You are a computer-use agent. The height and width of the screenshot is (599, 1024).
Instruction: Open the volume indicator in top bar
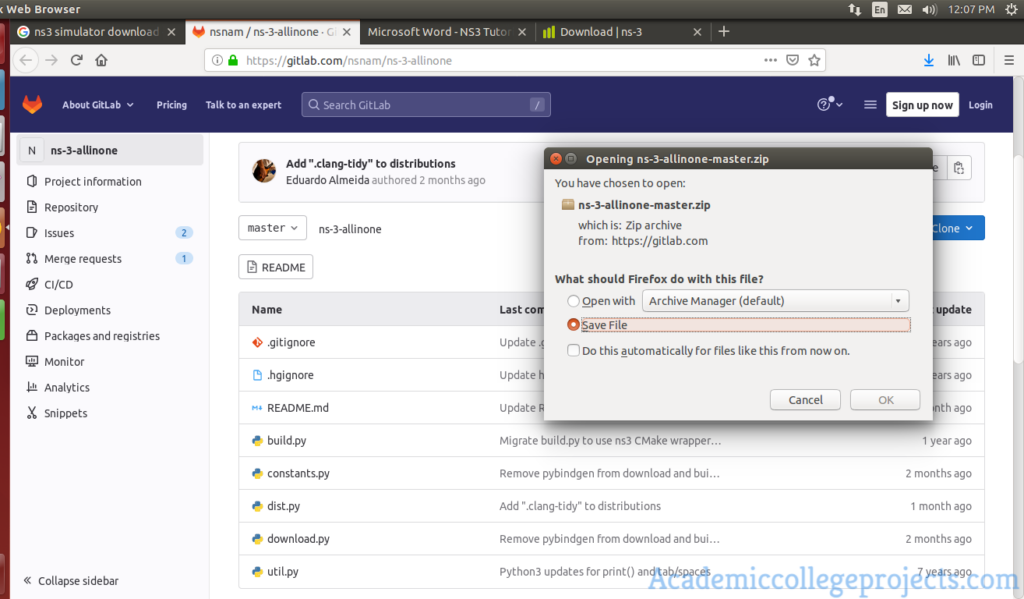(x=929, y=10)
